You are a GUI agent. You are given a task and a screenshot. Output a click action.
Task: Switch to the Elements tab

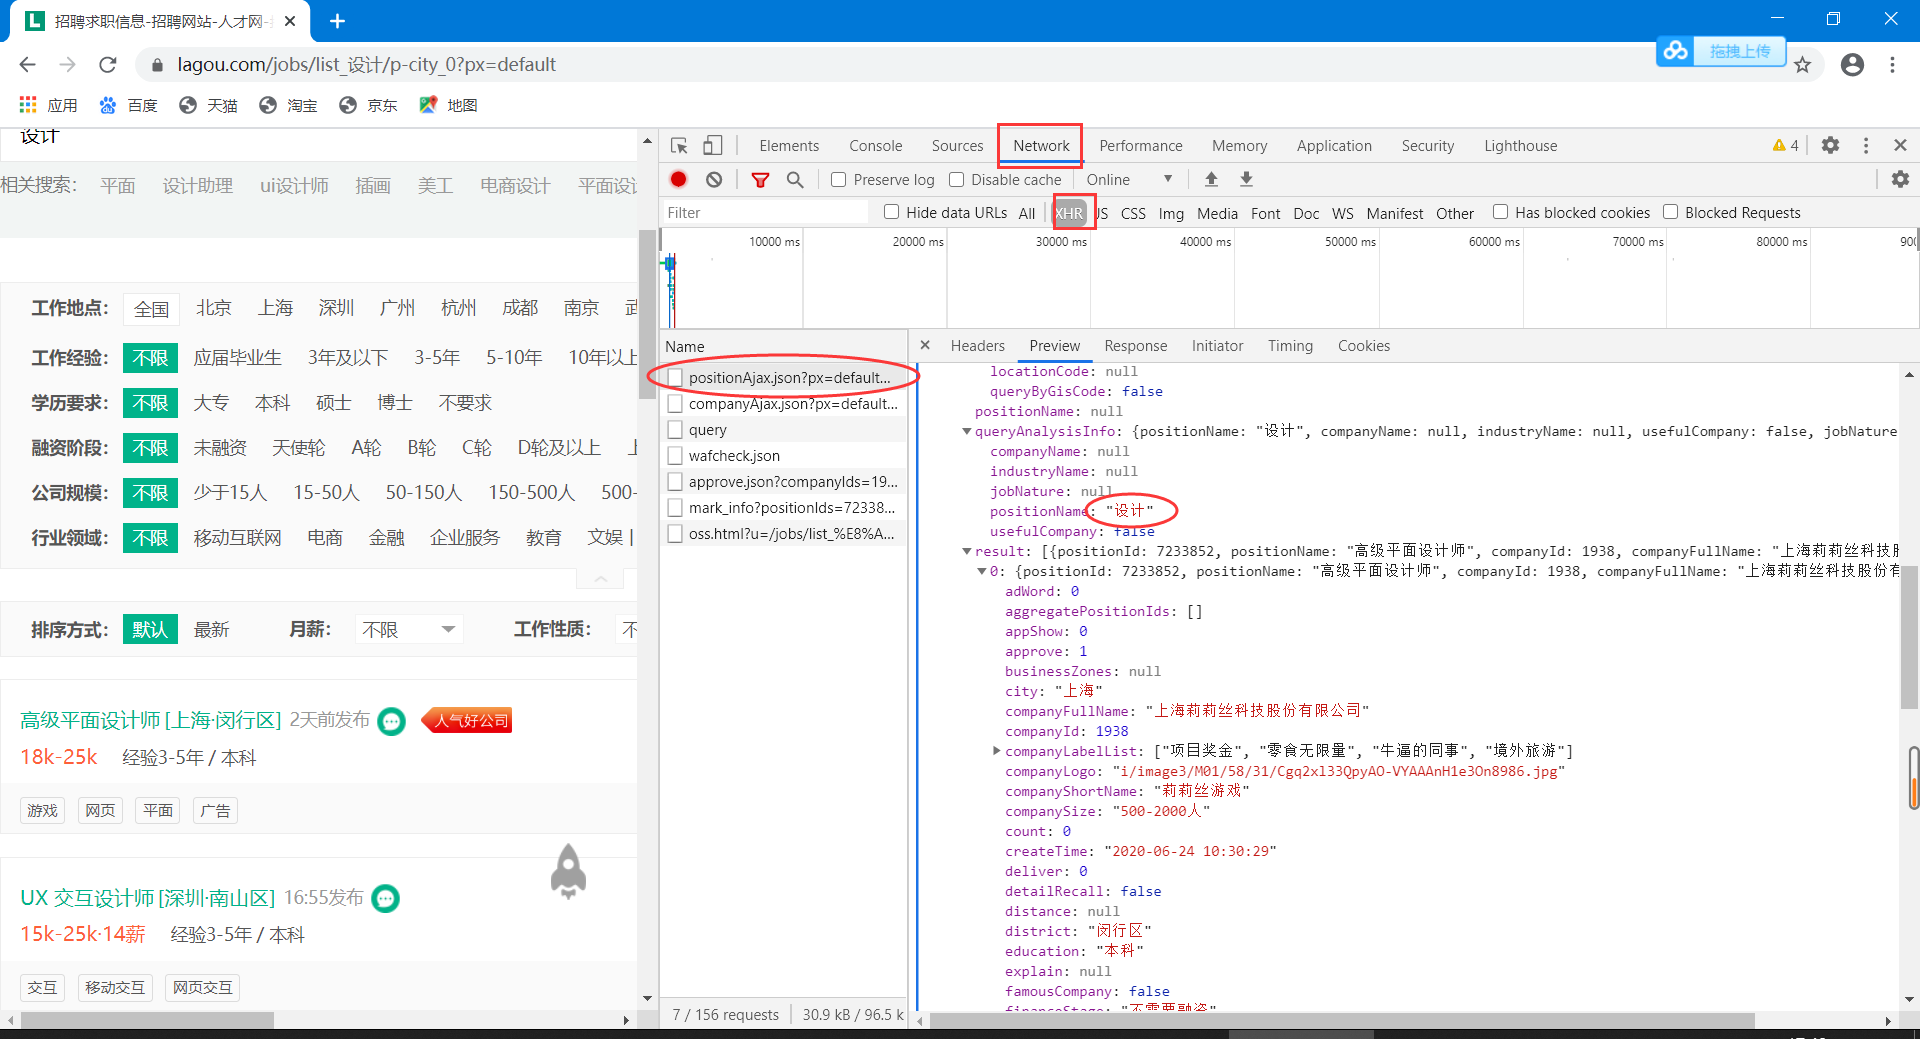pos(789,146)
